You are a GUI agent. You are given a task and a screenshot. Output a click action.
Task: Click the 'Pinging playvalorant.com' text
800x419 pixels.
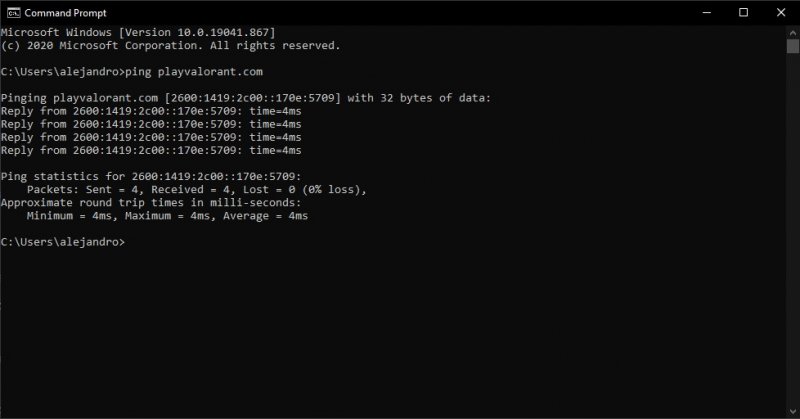coord(80,98)
